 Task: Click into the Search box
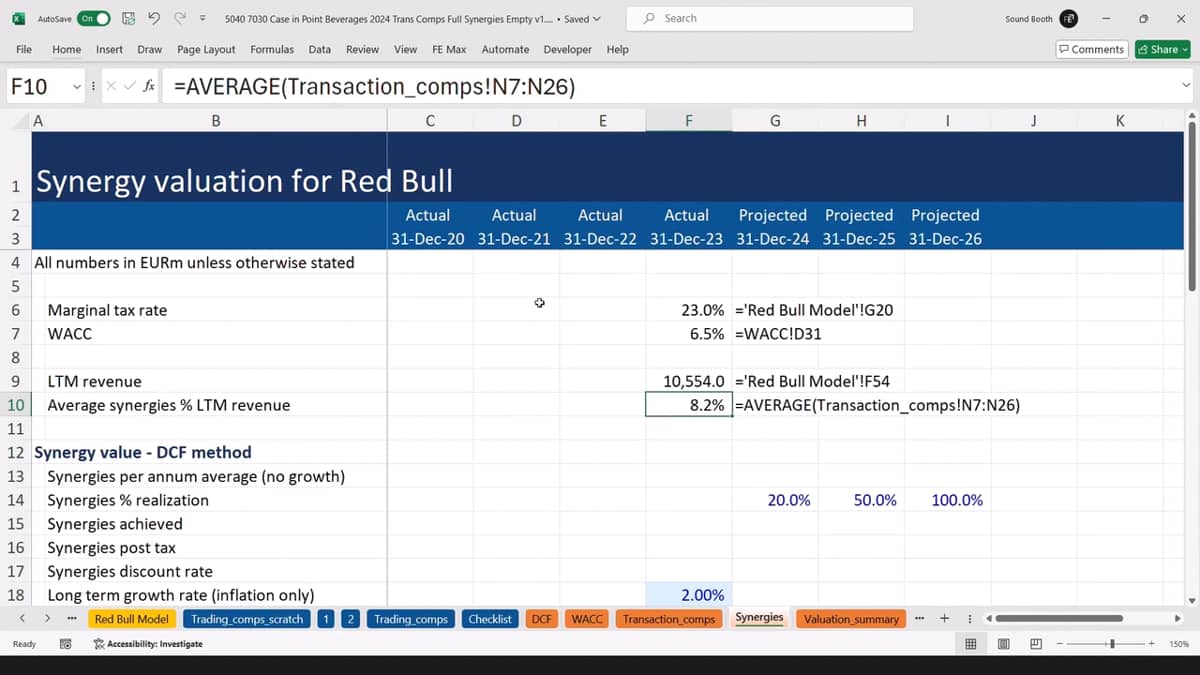(770, 19)
